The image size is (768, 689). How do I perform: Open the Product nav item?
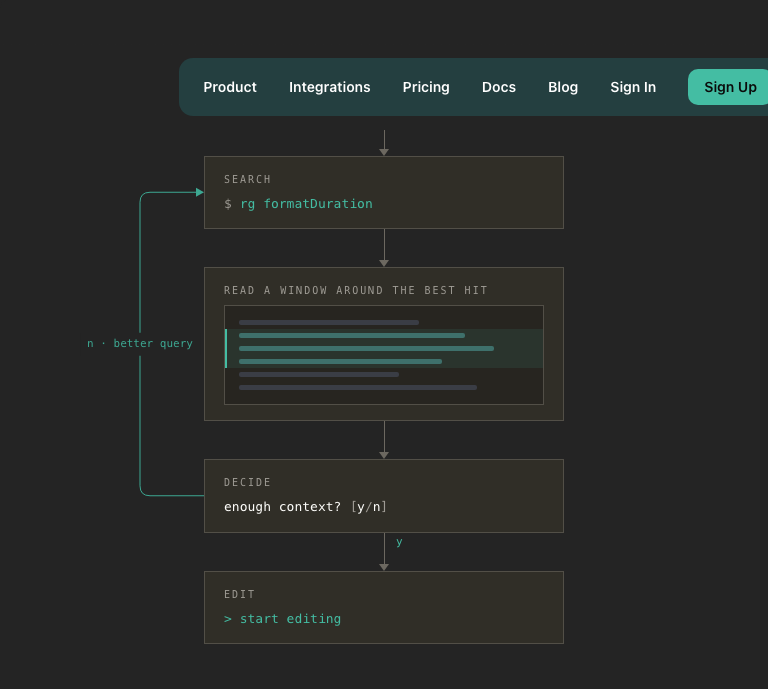tap(230, 87)
